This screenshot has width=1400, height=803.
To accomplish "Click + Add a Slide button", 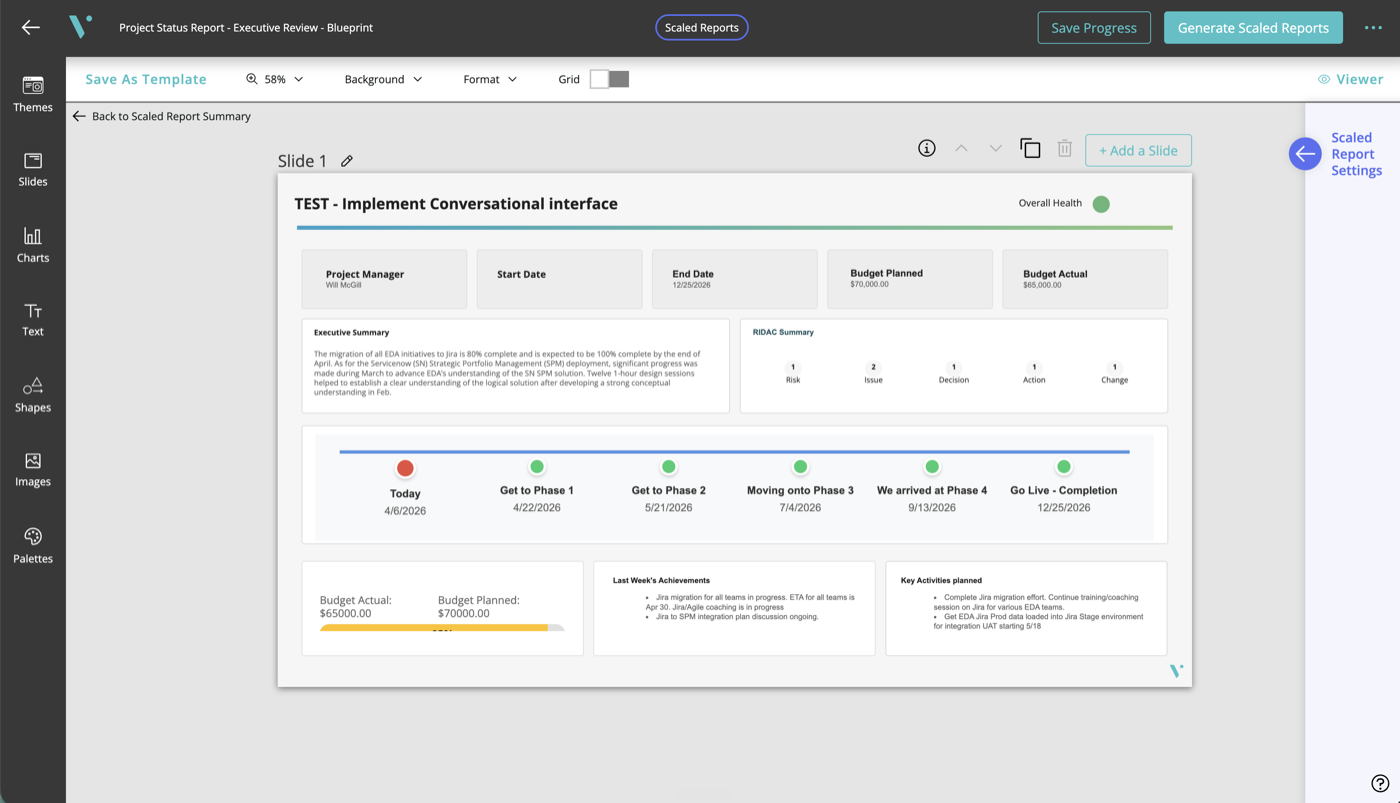I will coord(1138,150).
